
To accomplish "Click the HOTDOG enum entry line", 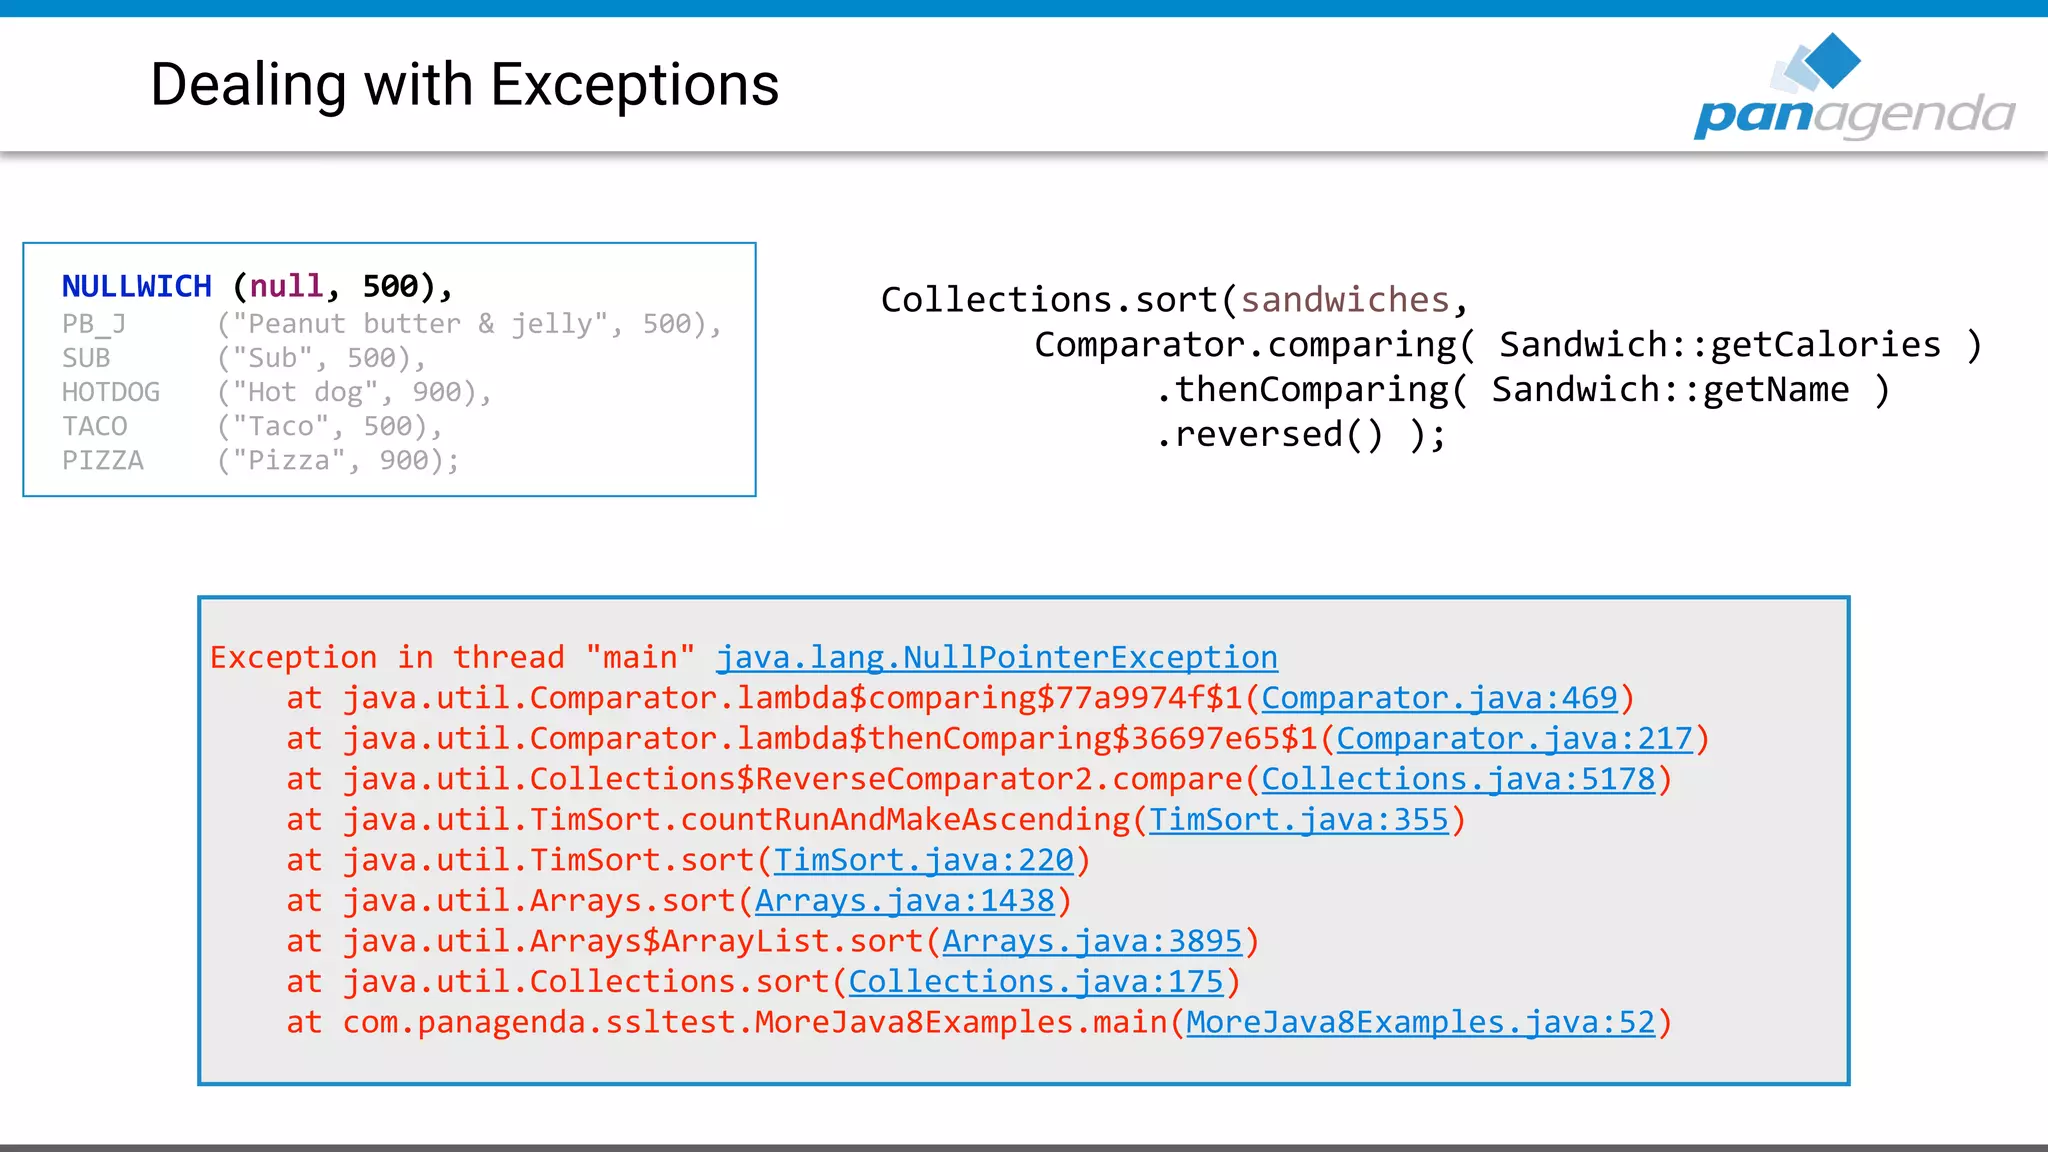I will tap(276, 392).
